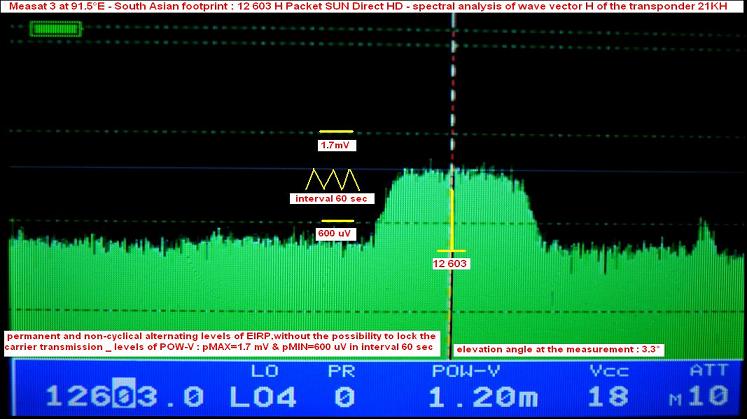Click the elevation angle annotation text

click(559, 349)
